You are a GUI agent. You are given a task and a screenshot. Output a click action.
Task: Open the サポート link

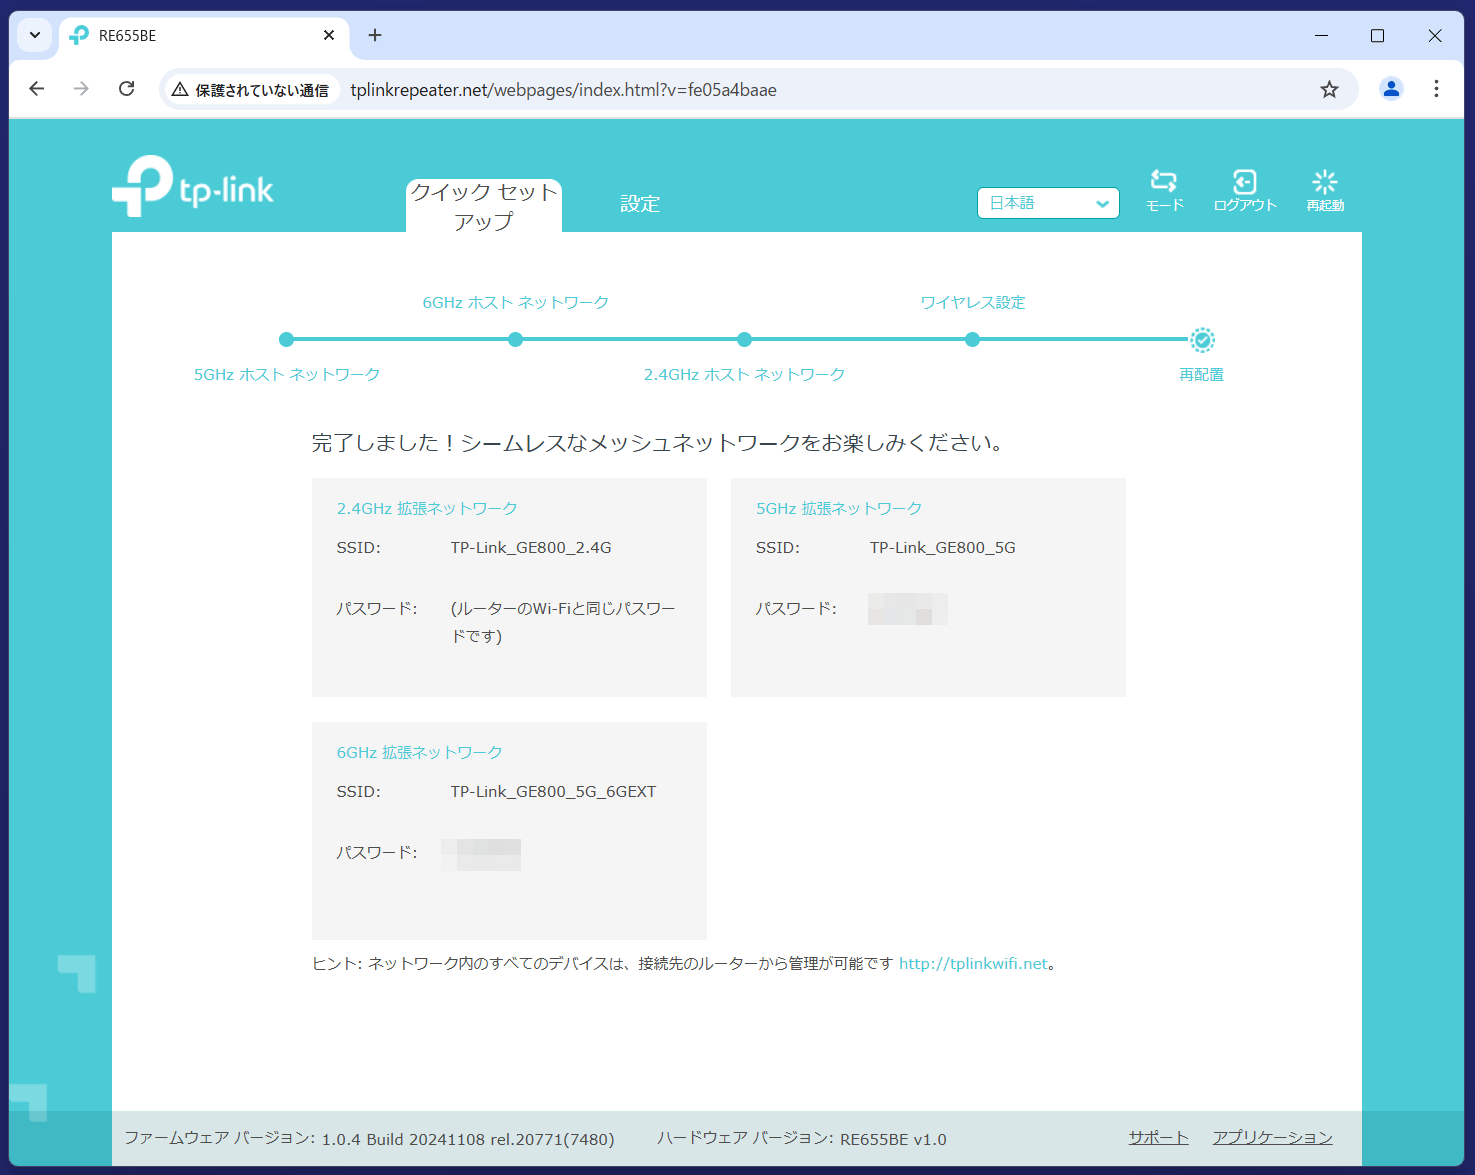click(x=1158, y=1138)
